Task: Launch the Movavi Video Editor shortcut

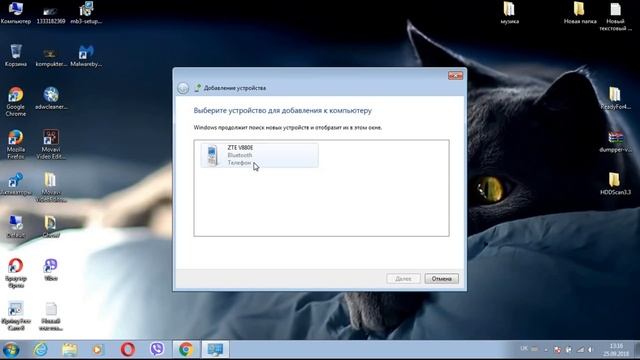Action: 51,144
